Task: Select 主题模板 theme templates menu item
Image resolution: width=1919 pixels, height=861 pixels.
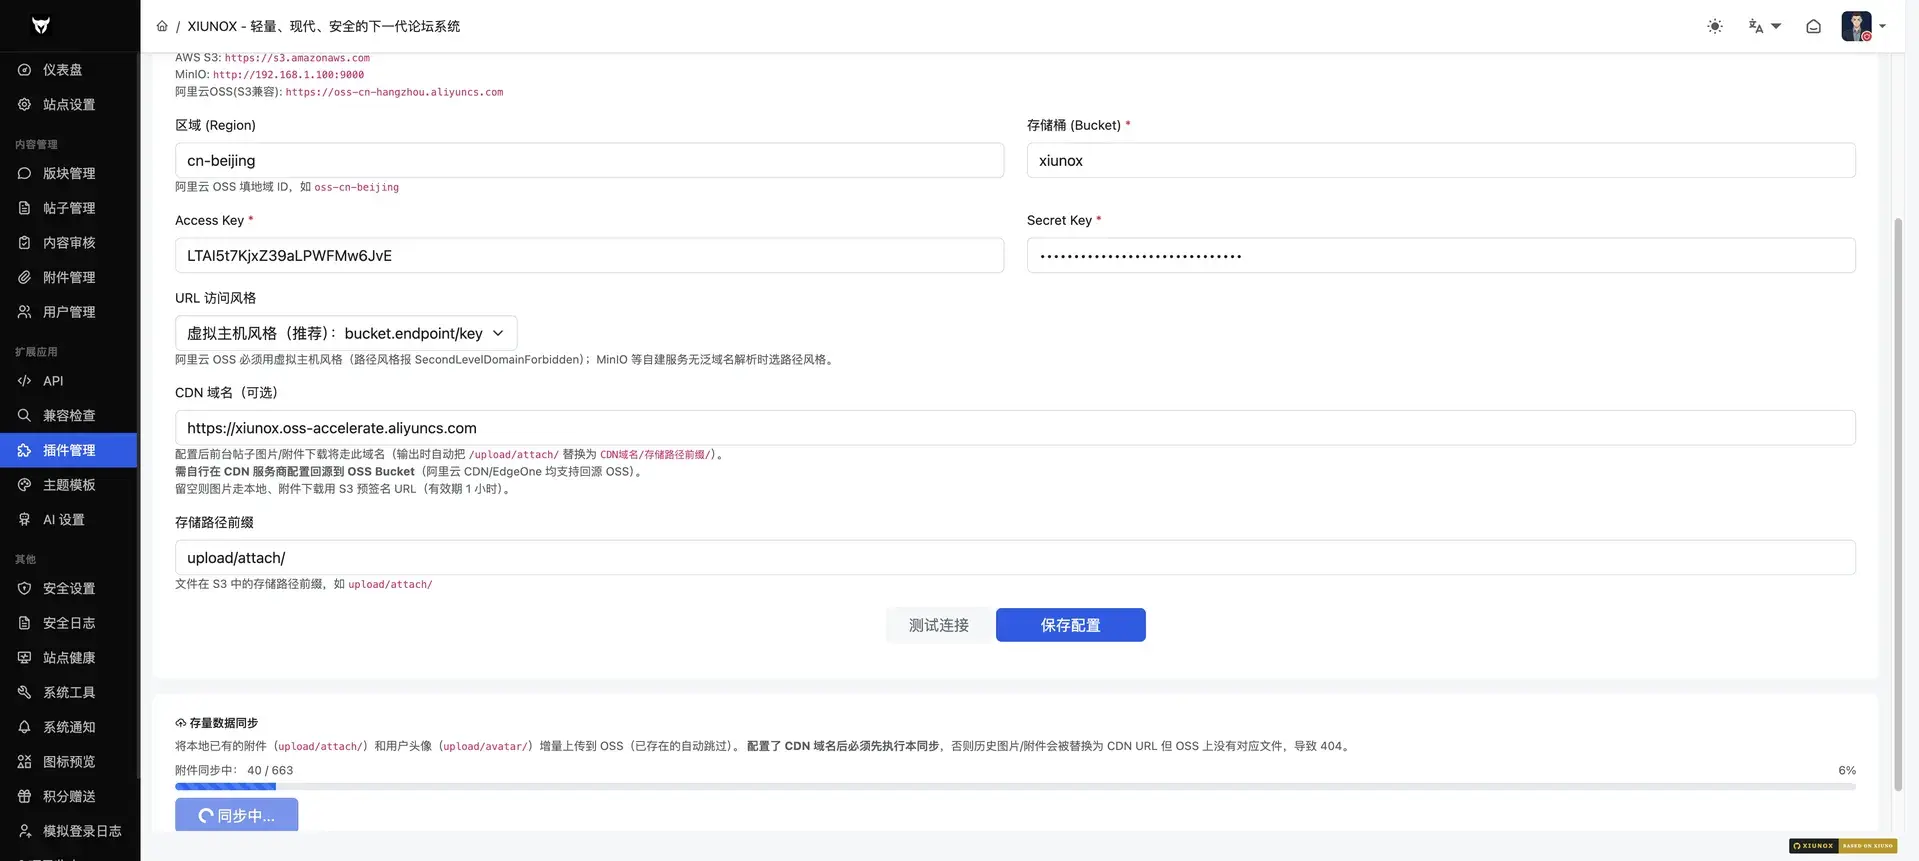Action: pos(68,485)
